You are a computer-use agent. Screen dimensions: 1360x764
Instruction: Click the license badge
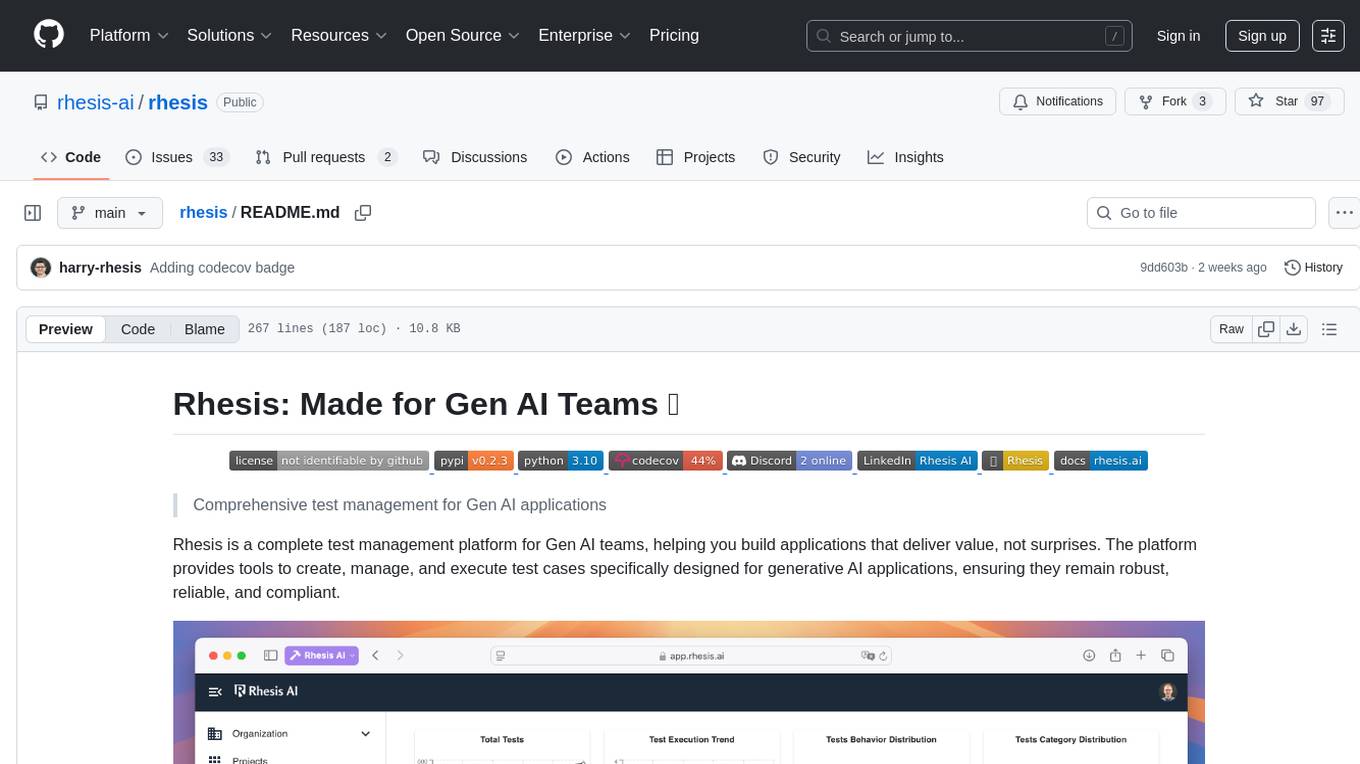[x=329, y=461]
